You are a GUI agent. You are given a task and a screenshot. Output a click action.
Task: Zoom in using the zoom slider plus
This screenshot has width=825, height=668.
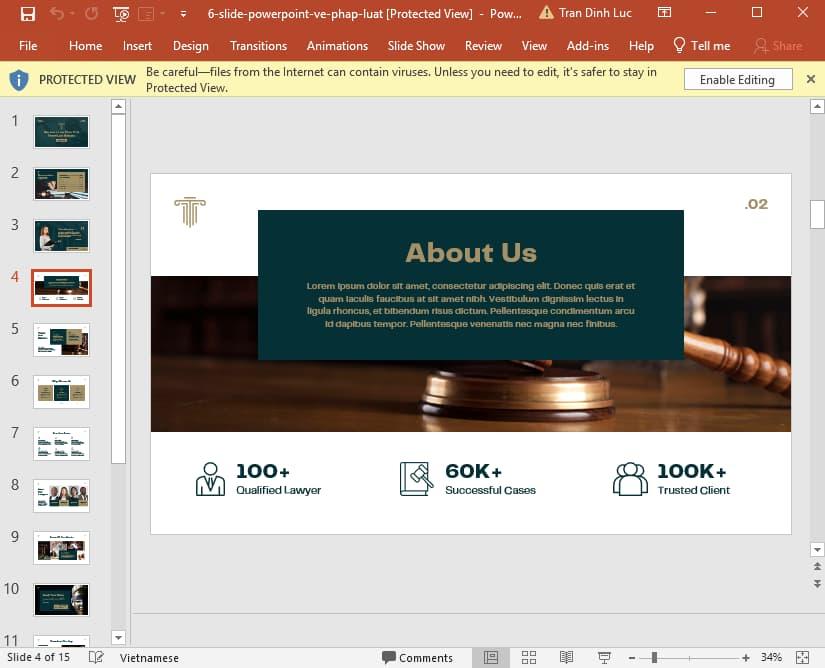tap(746, 658)
